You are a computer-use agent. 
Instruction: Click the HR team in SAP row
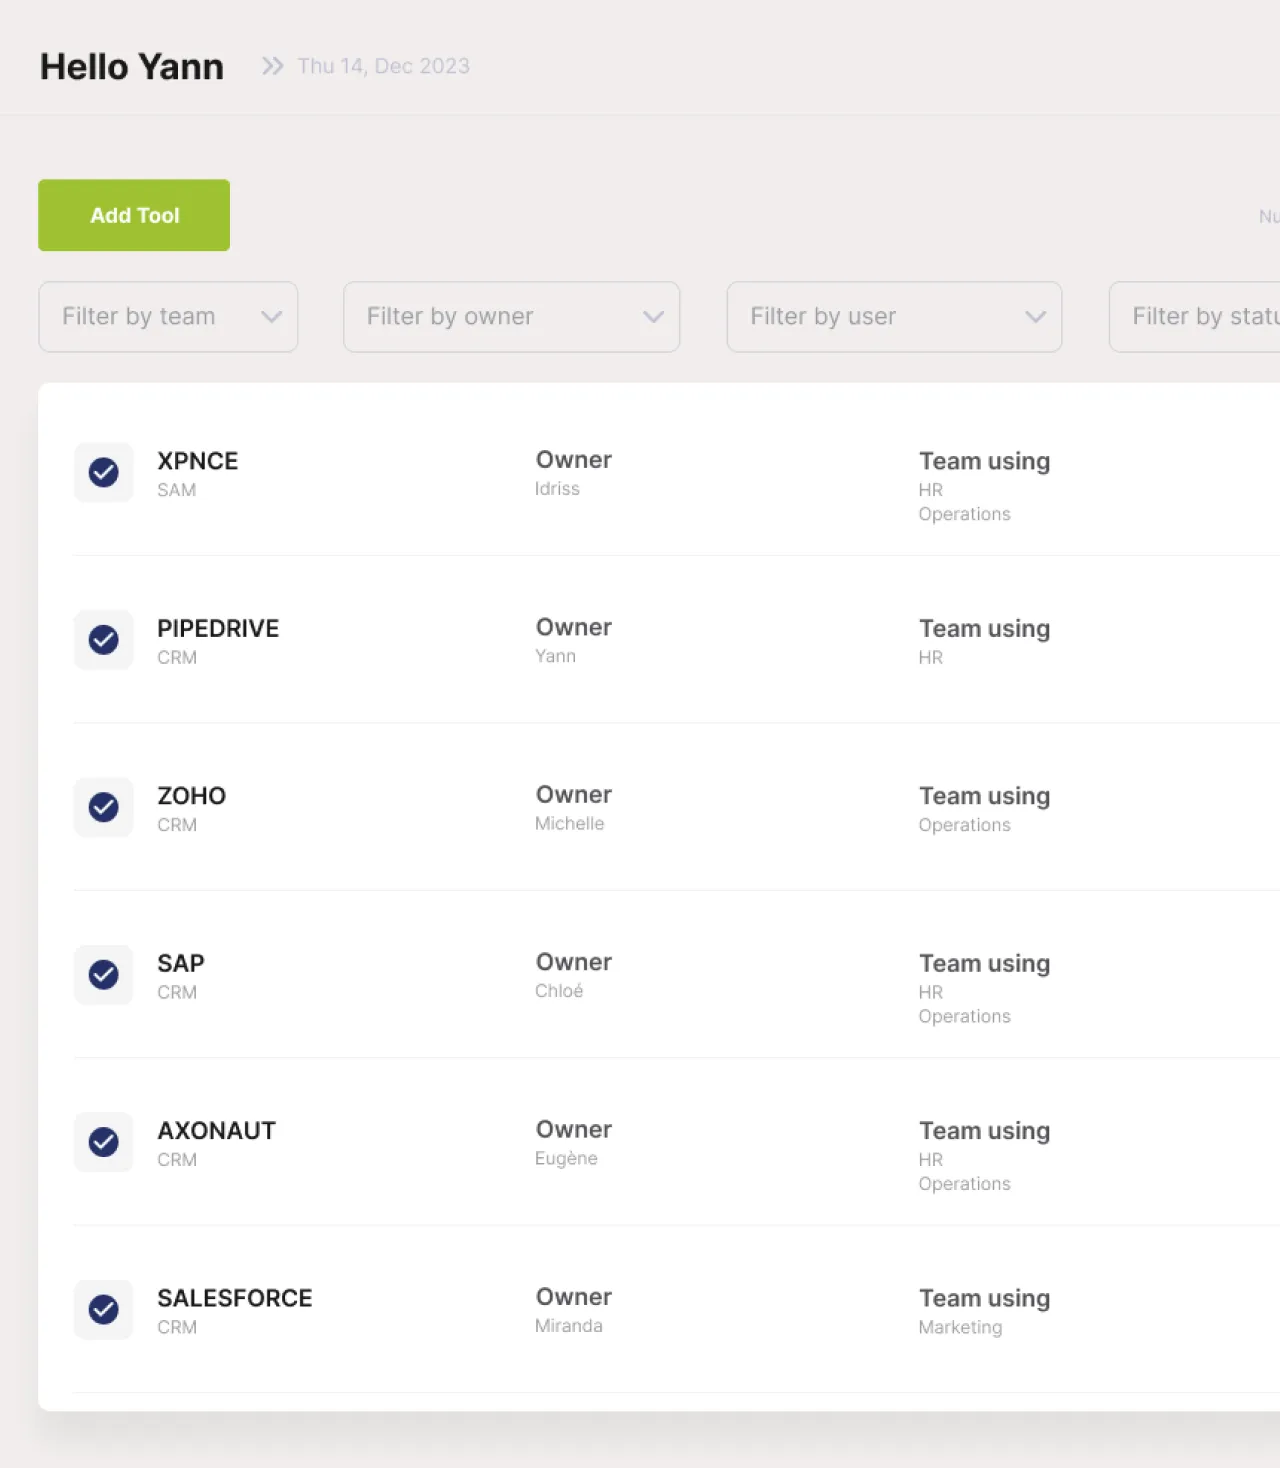click(x=931, y=992)
